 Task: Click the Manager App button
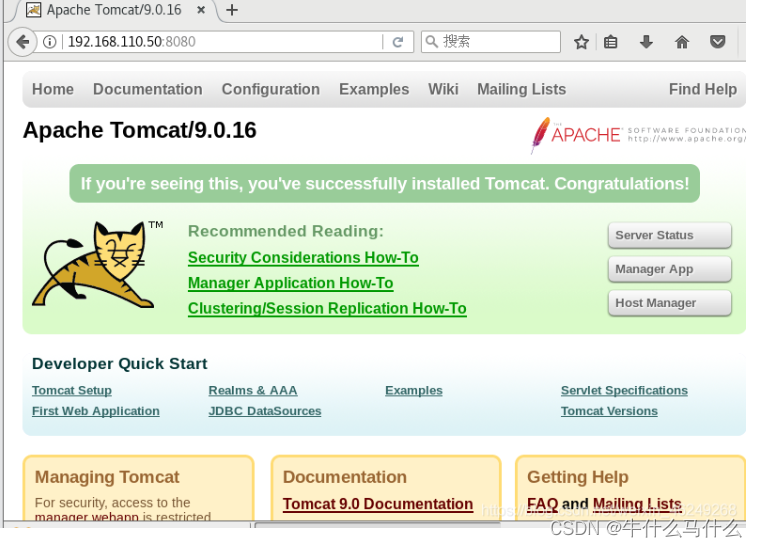click(670, 269)
